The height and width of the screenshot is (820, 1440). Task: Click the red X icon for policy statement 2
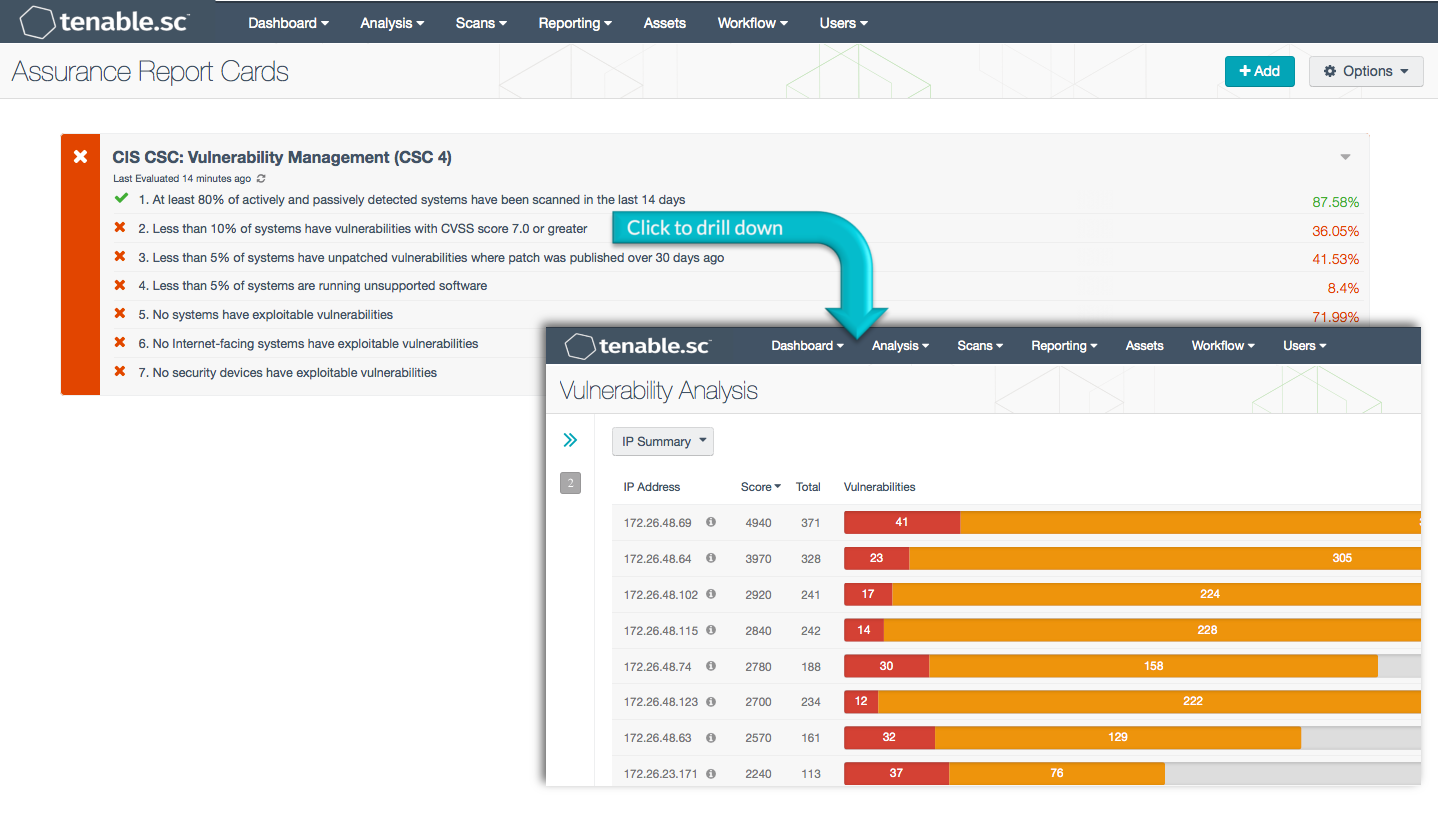120,228
